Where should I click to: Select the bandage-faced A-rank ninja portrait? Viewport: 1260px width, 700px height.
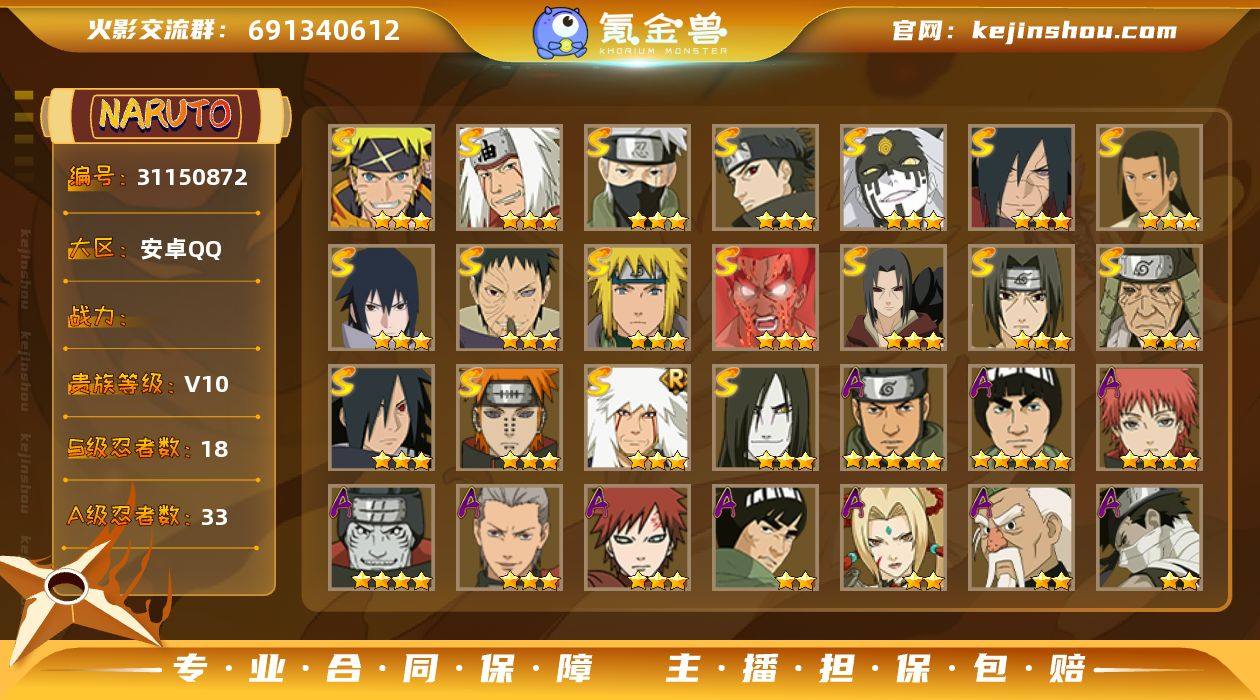[1149, 537]
